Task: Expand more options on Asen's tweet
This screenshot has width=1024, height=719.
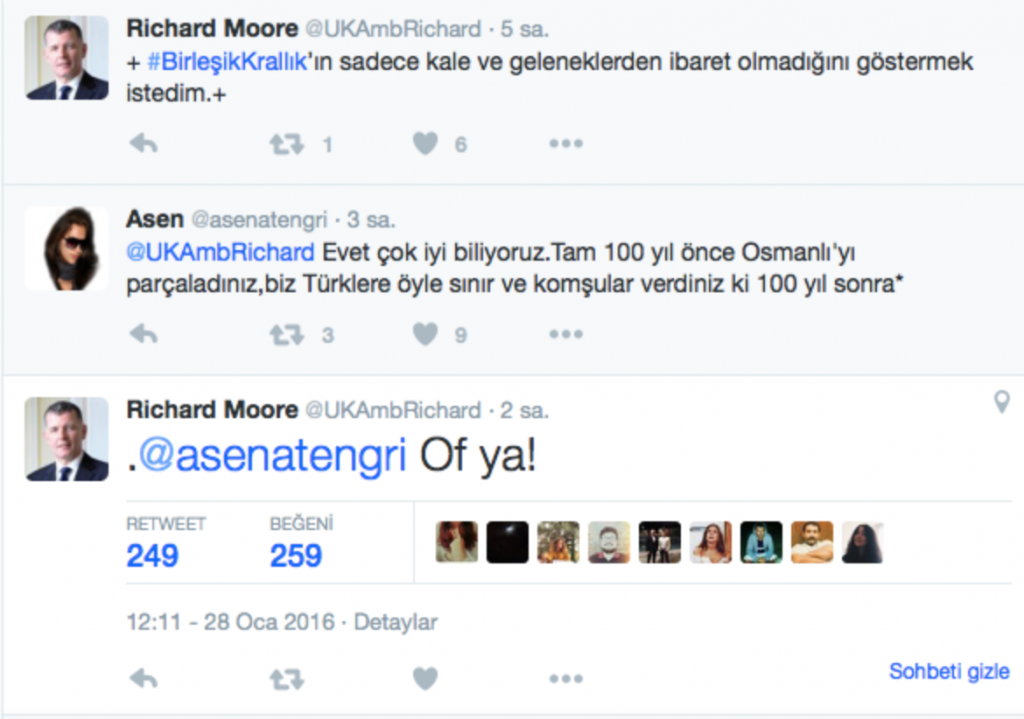Action: click(x=565, y=334)
